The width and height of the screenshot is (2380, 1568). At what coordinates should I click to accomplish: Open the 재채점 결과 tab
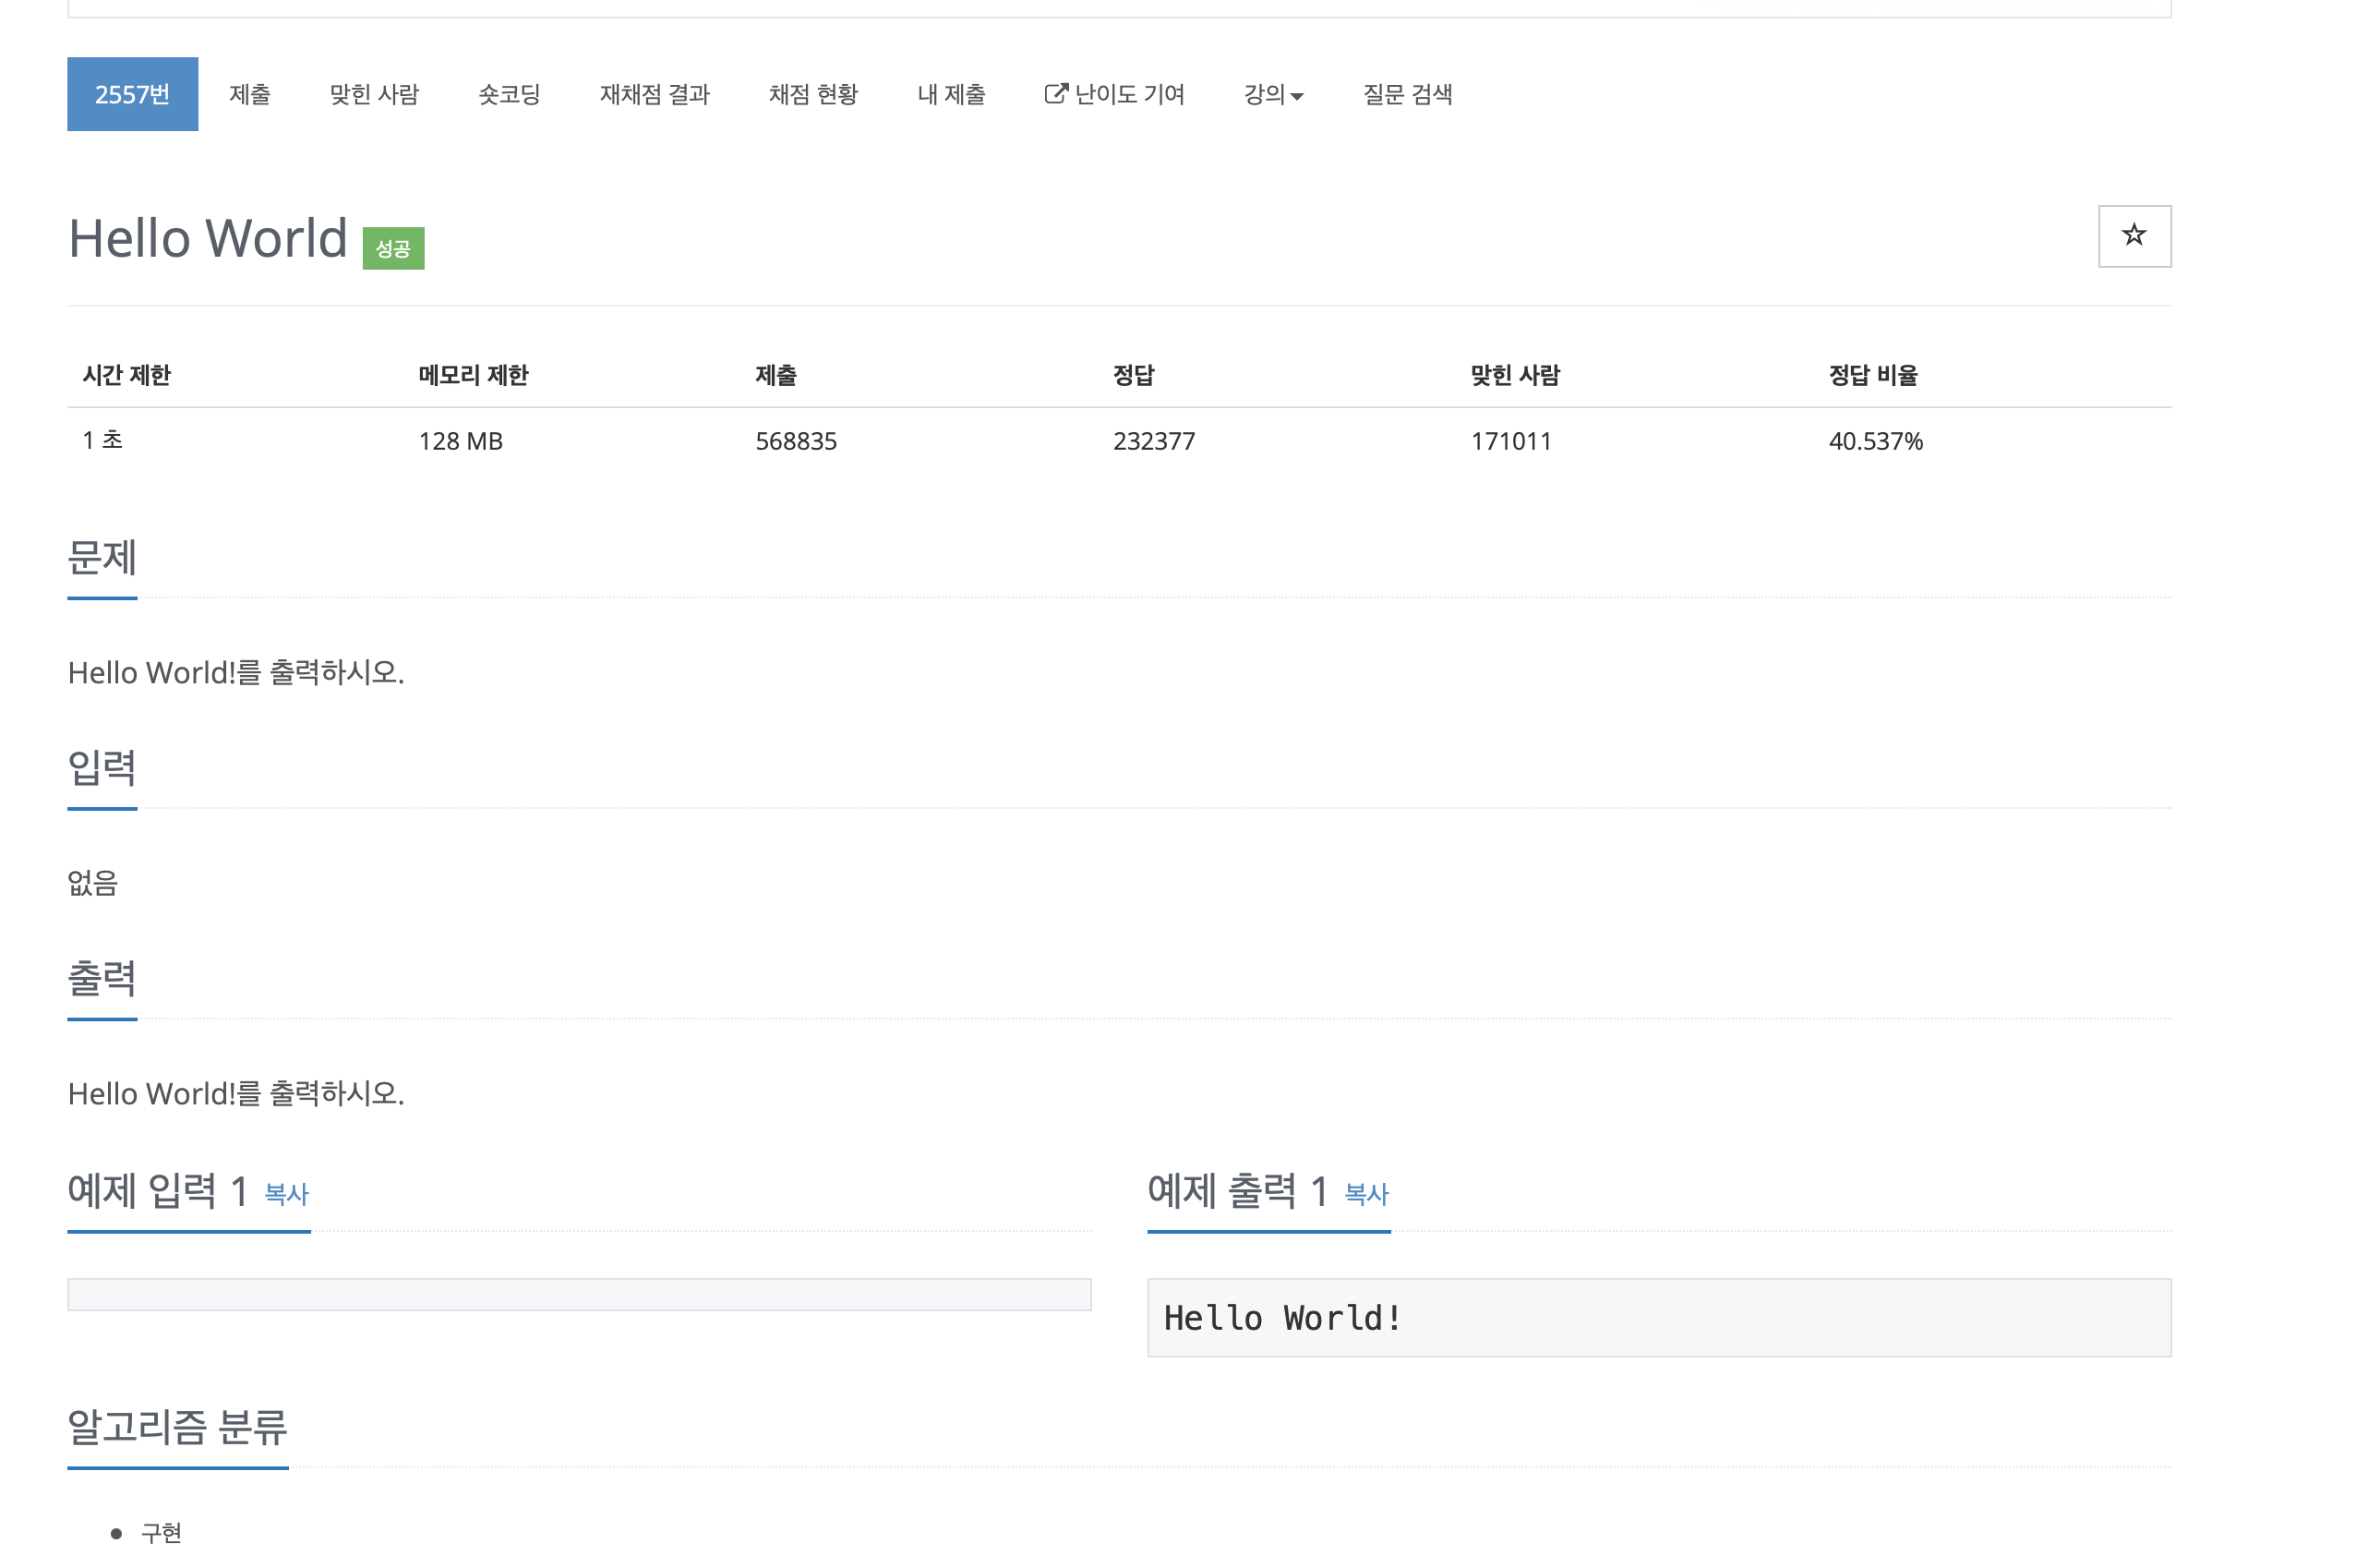654,94
